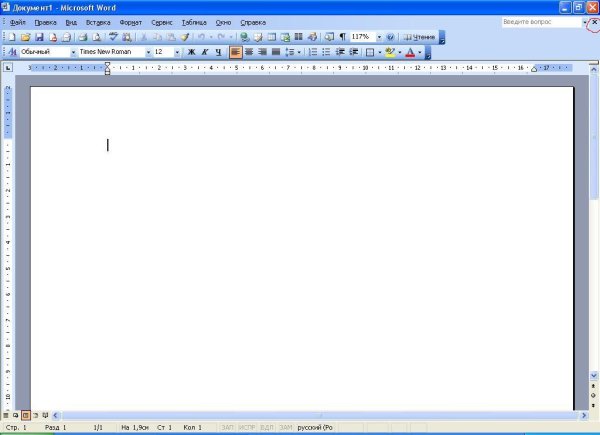Expand the borders dropdown arrow
This screenshot has height=435, width=600.
[380, 52]
